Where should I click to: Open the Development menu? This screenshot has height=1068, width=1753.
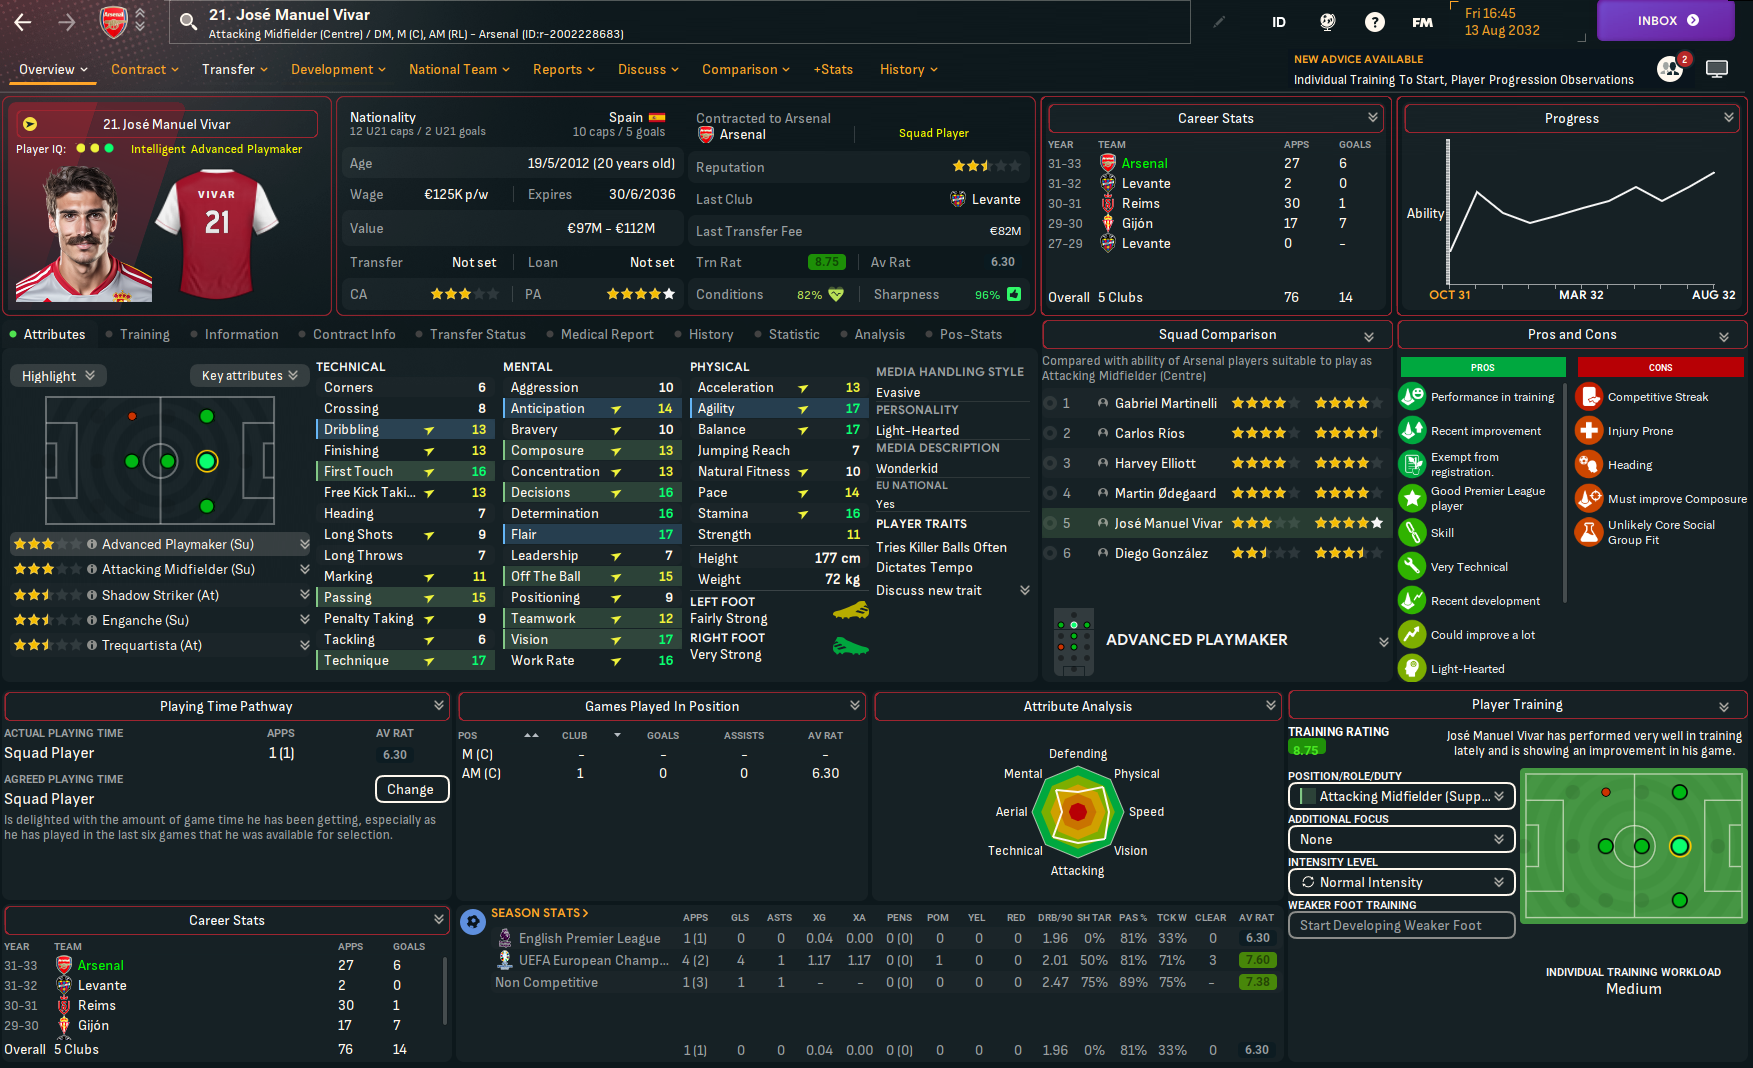click(x=339, y=69)
